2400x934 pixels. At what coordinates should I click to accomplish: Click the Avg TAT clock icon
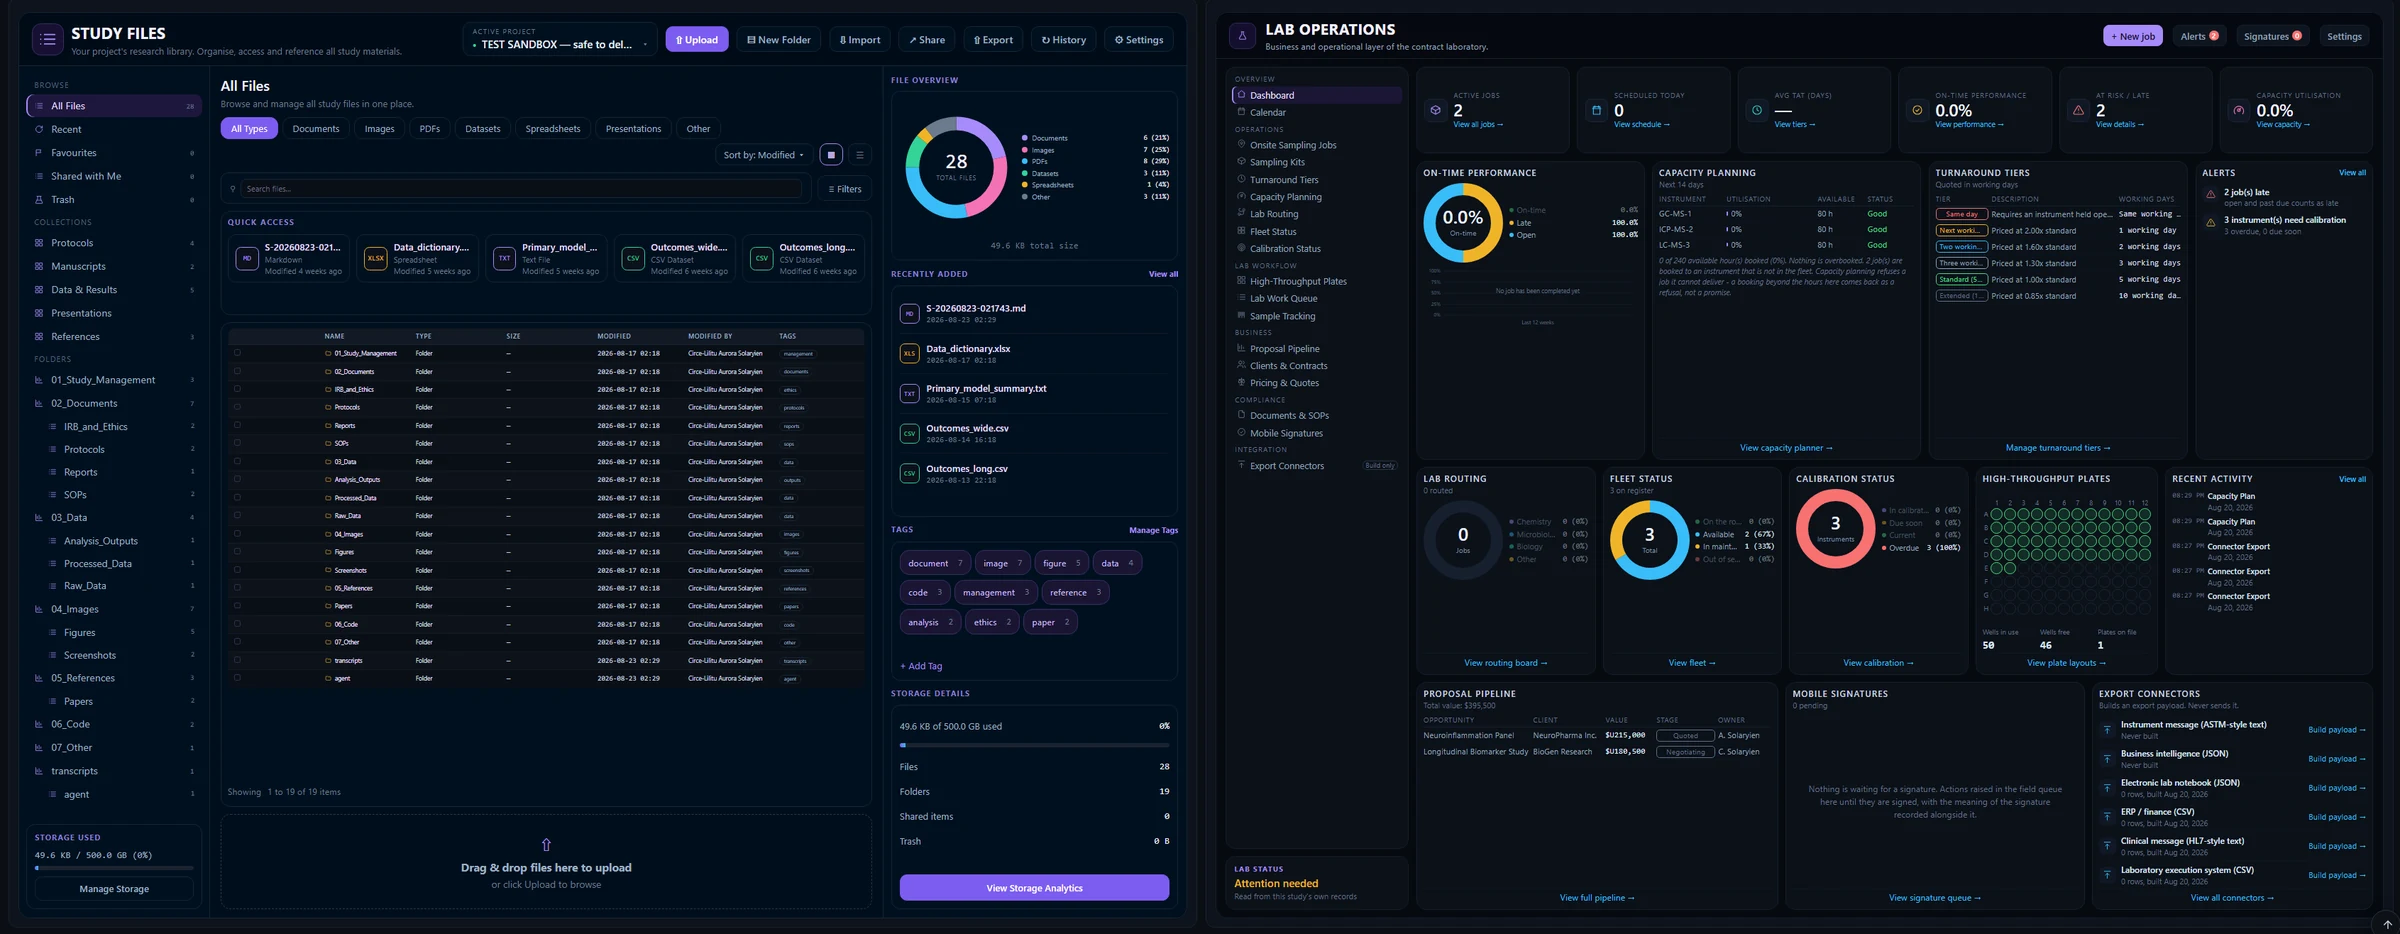pyautogui.click(x=1757, y=111)
